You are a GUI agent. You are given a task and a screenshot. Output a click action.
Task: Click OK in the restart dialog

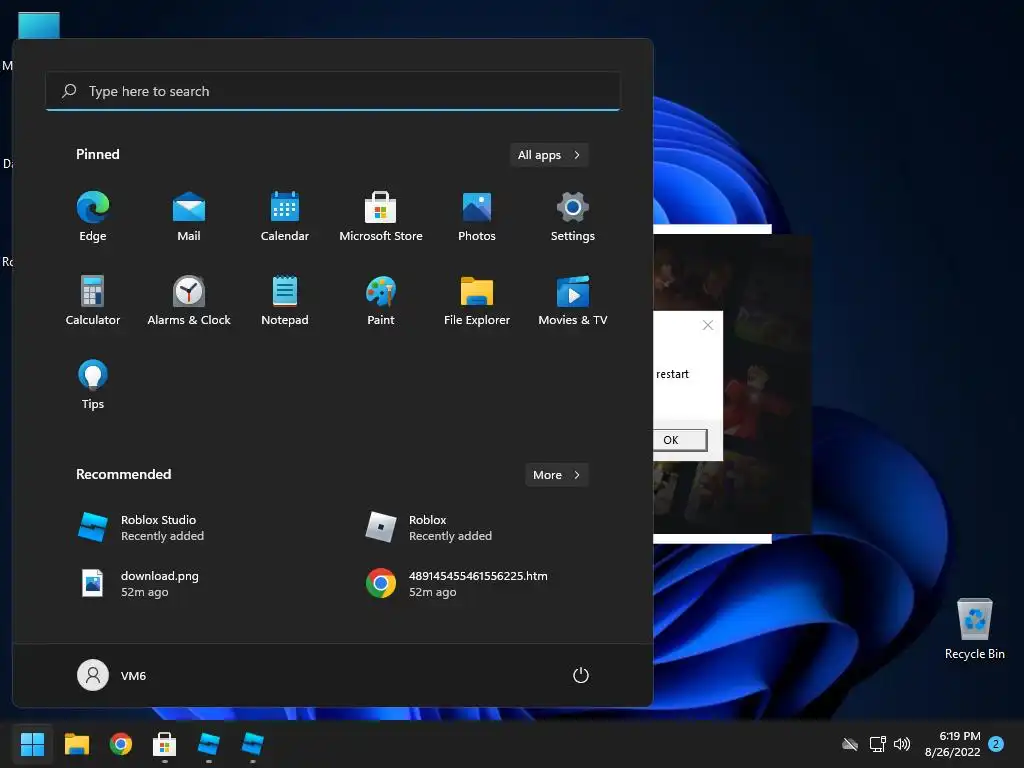point(679,440)
